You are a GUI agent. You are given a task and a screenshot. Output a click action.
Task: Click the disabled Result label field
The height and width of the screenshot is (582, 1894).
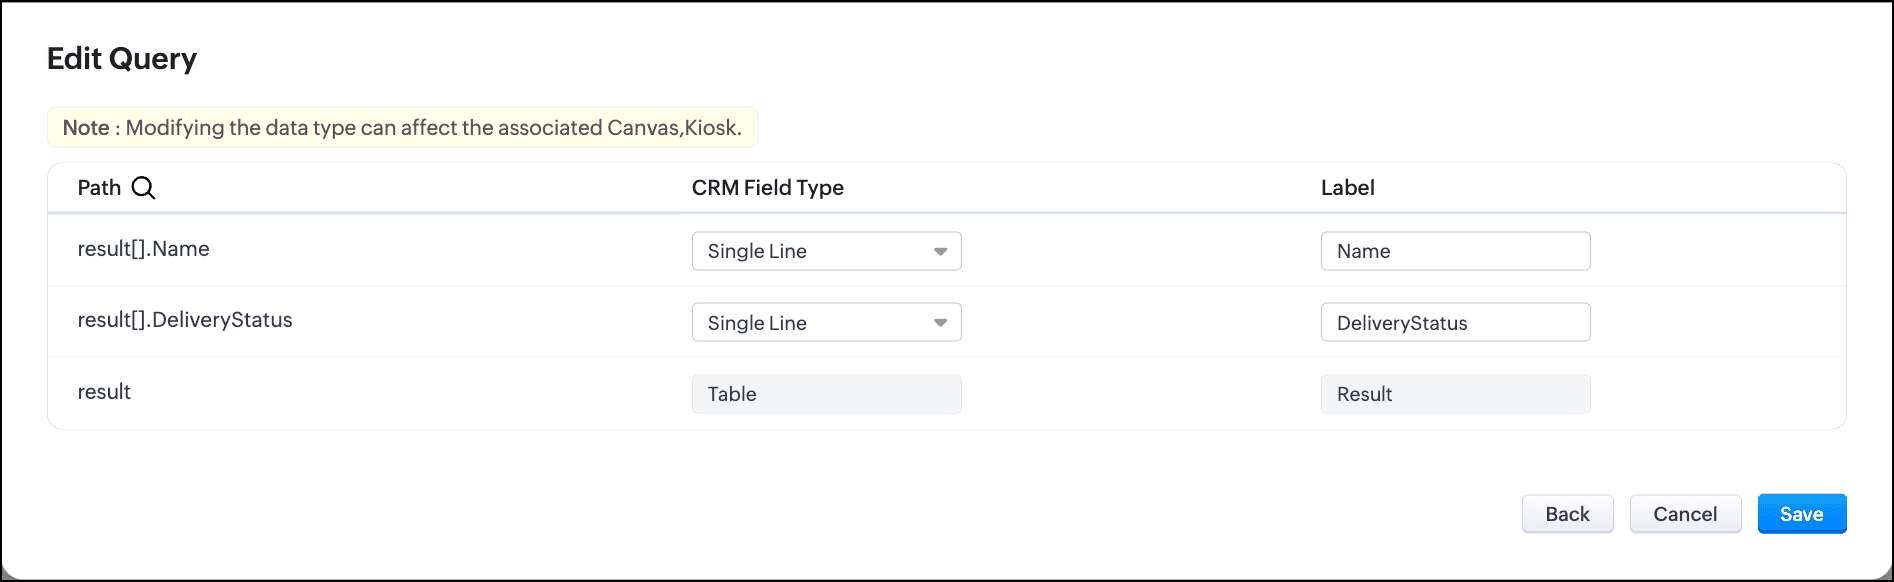click(x=1454, y=394)
